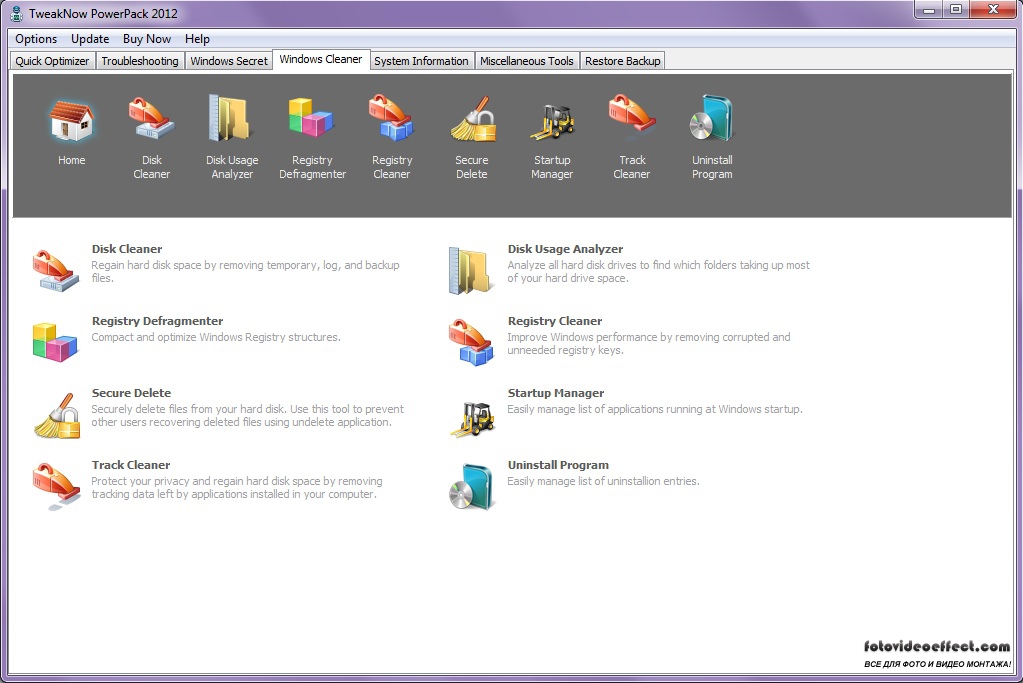Launch Disk Usage Analyzer toolbar icon
The height and width of the screenshot is (683, 1023).
coord(232,118)
